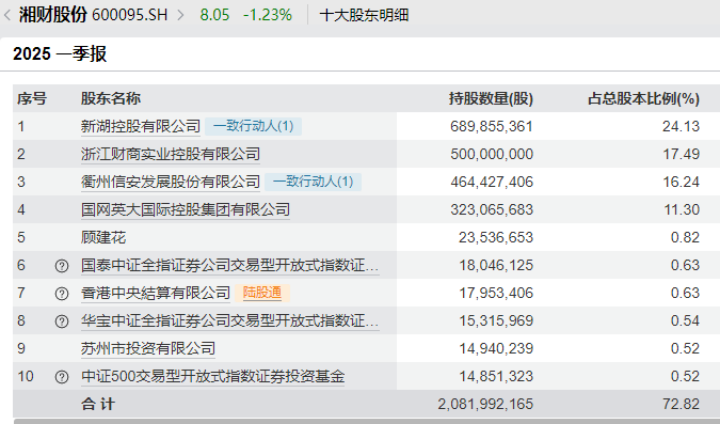Click 一致行动人(1) tag beside 衢州信安发展
This screenshot has height=424, width=720.
coord(313,182)
